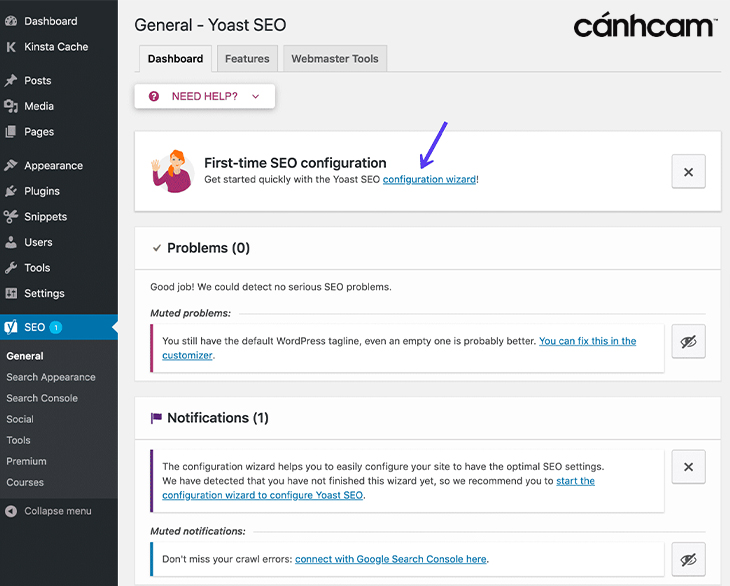The width and height of the screenshot is (730, 586).
Task: Click the Yoast assistant avatar illustration
Action: tap(173, 171)
